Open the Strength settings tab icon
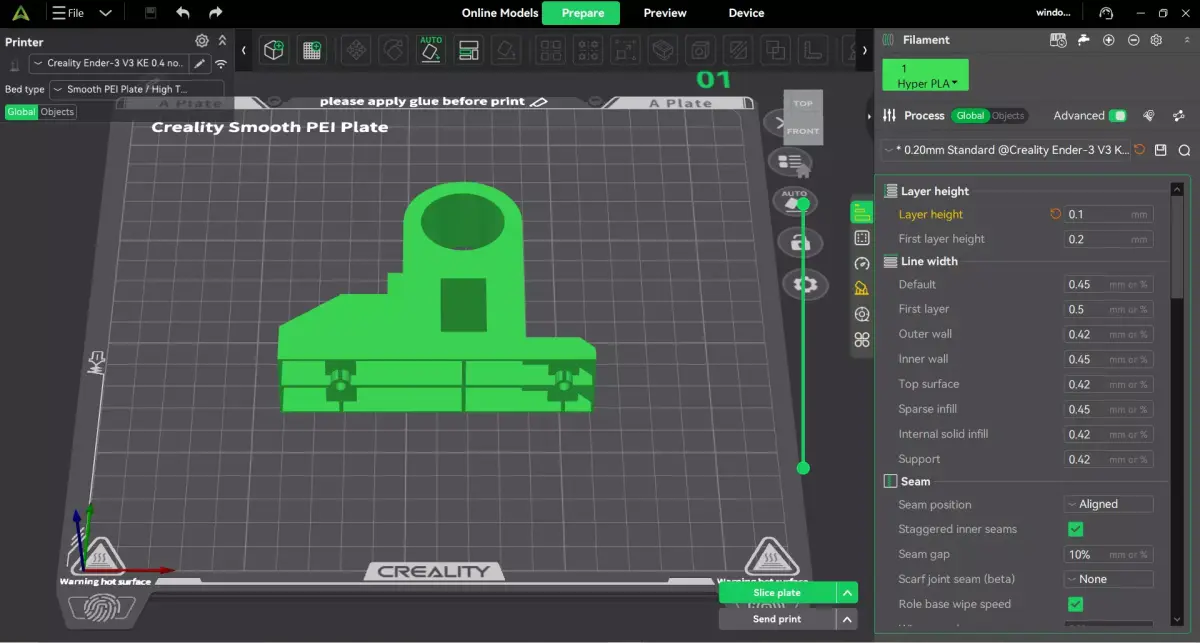The width and height of the screenshot is (1200, 643). click(862, 238)
